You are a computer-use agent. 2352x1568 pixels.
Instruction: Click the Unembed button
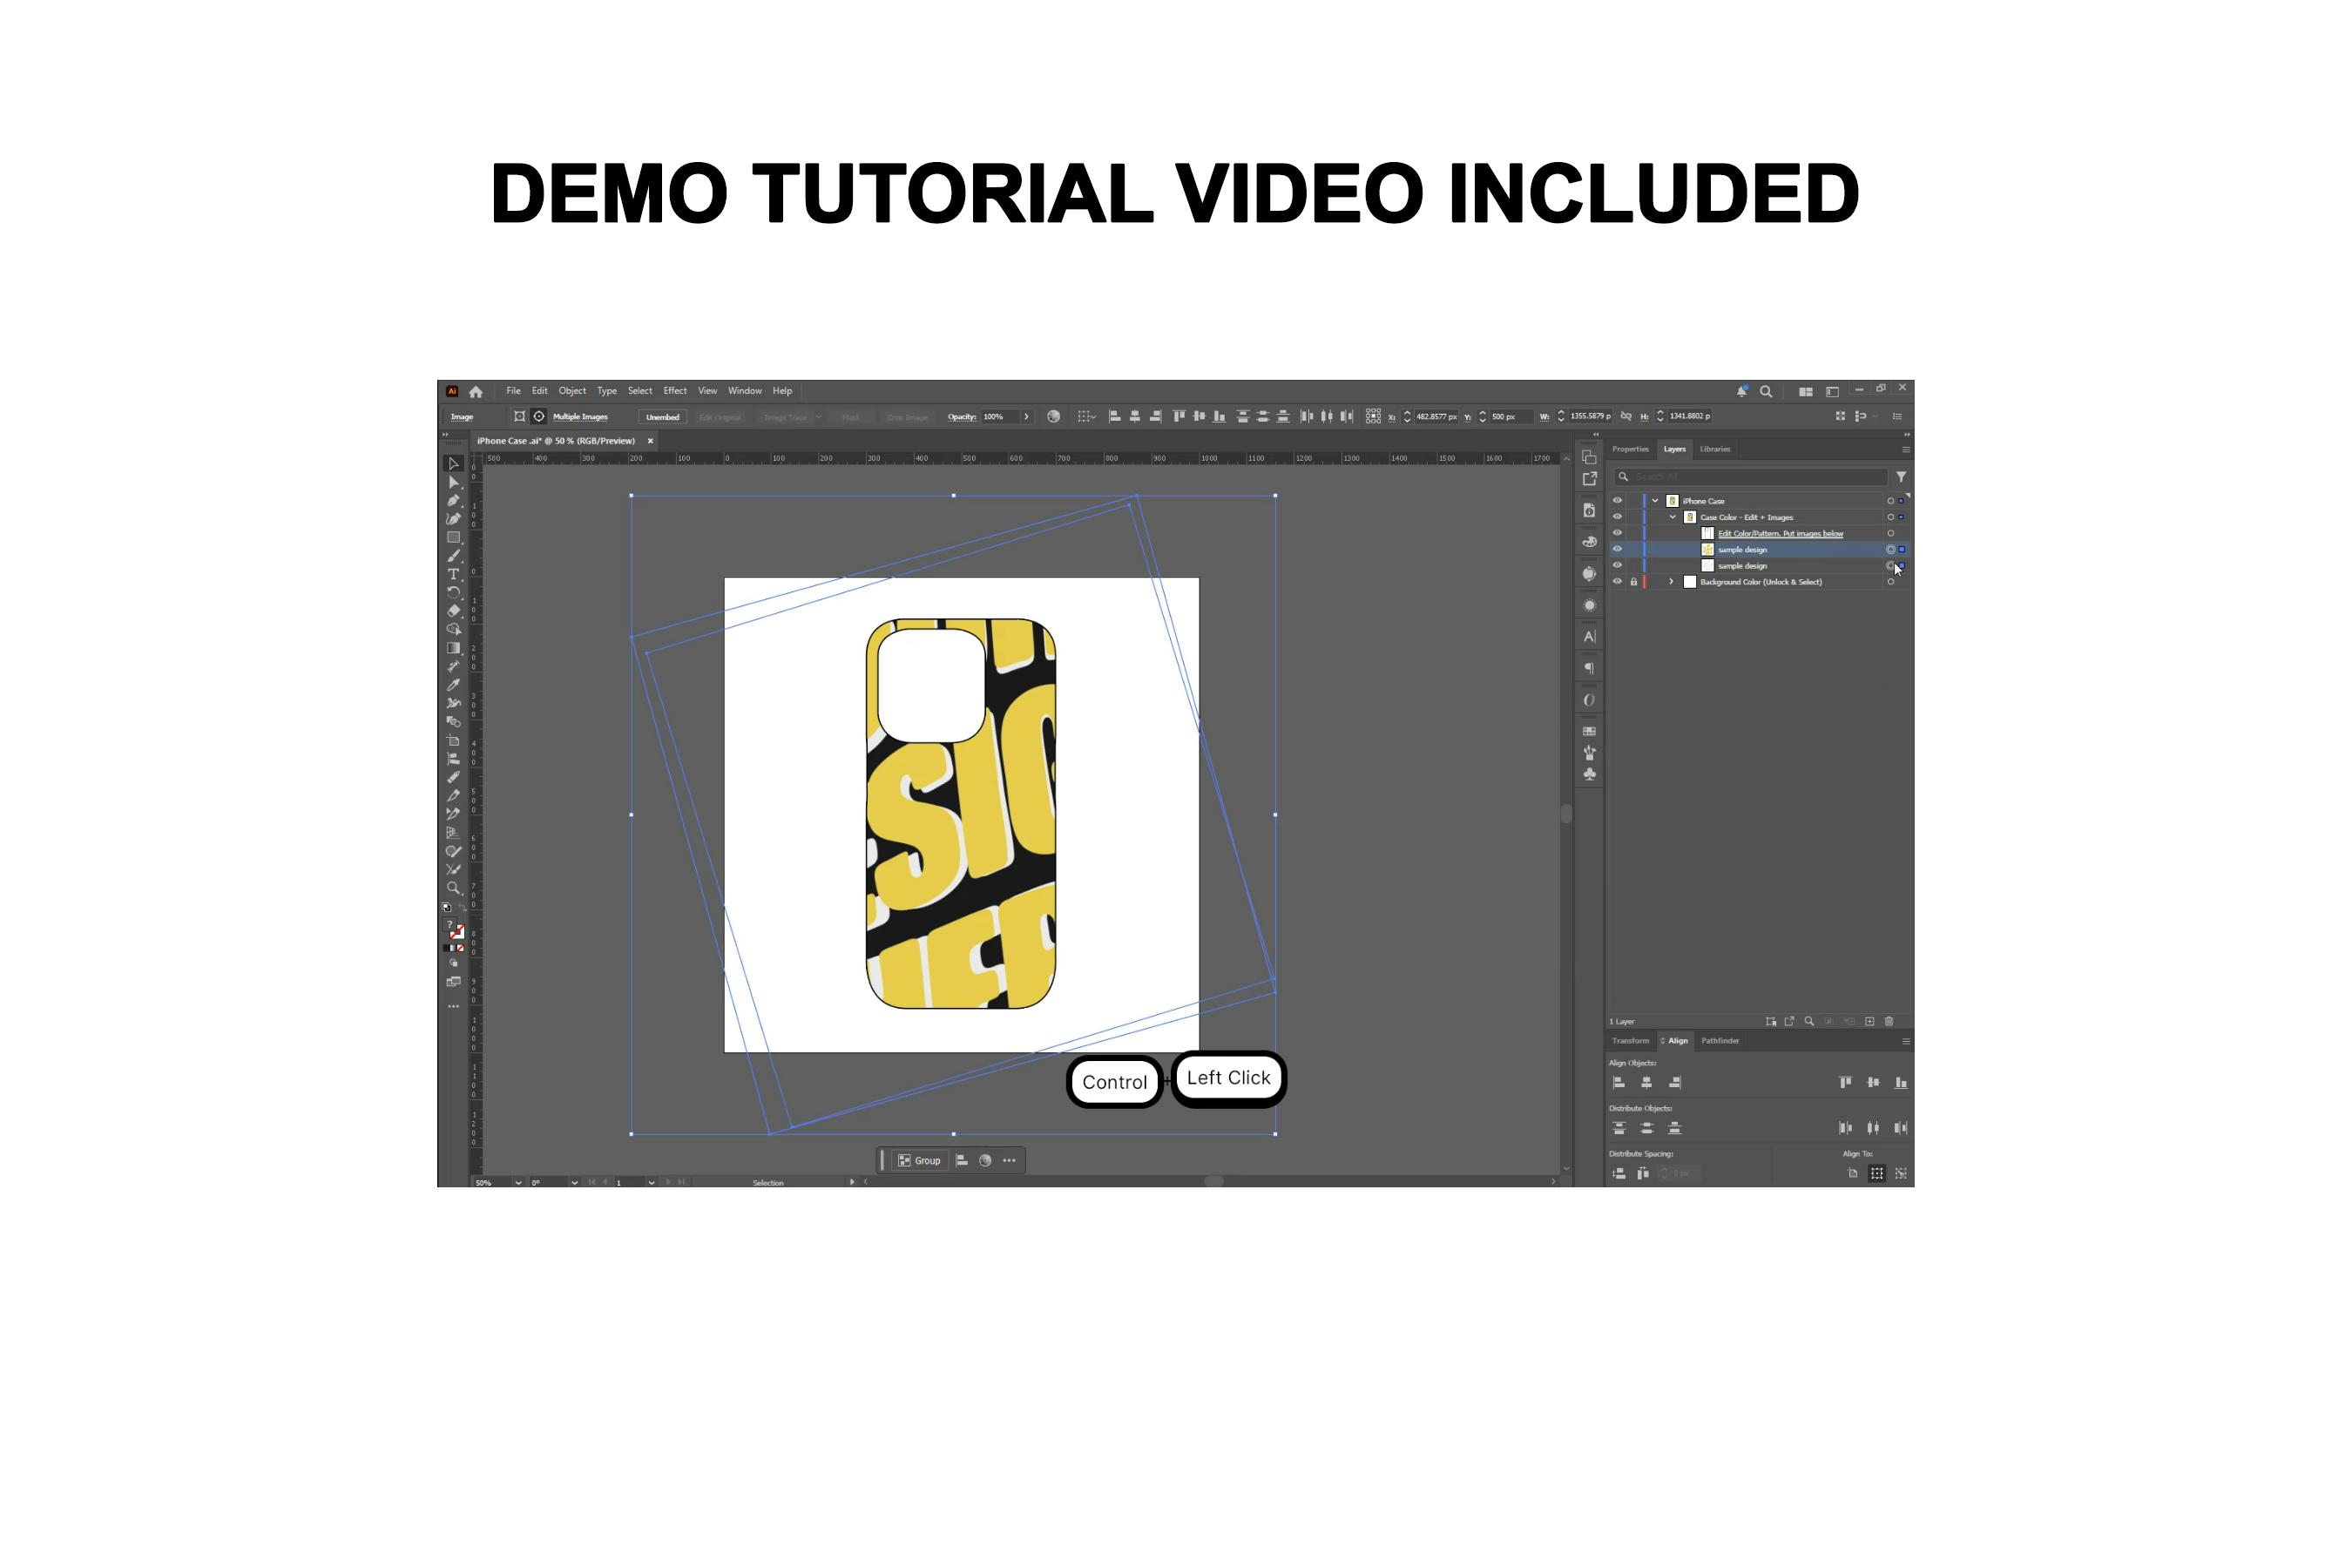point(662,417)
